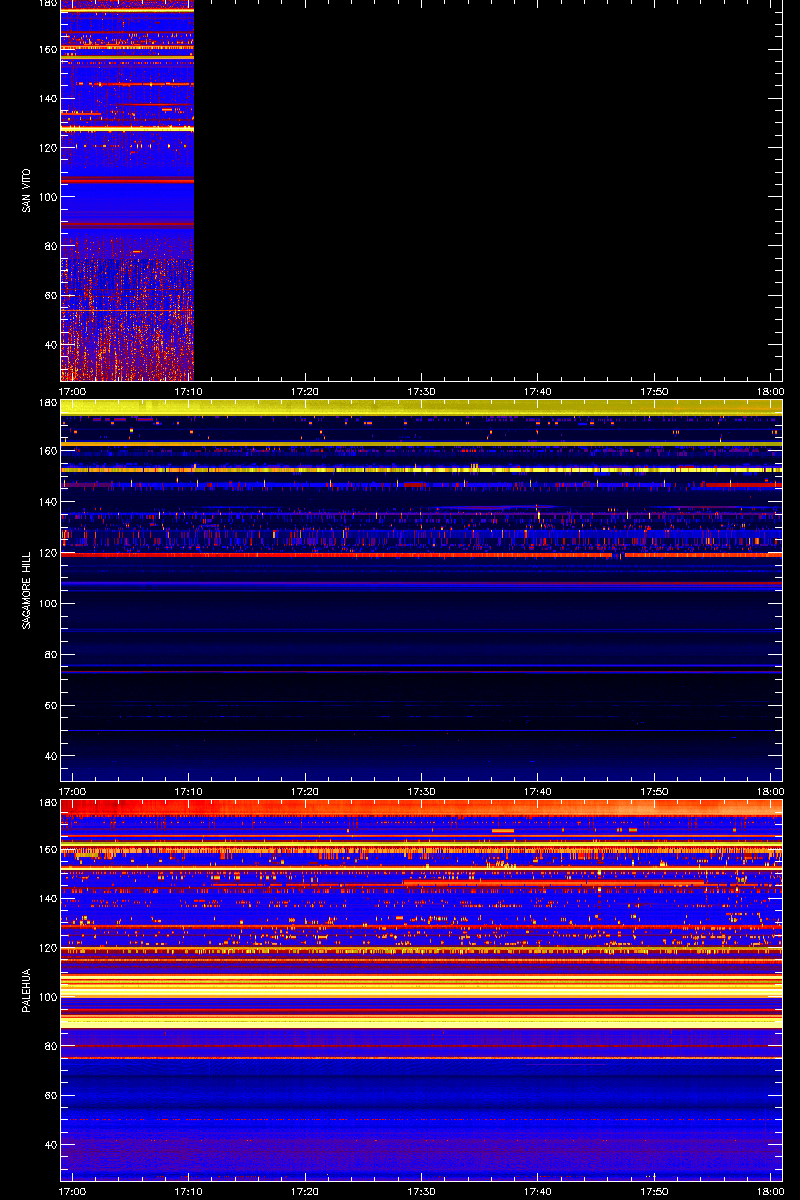The width and height of the screenshot is (800, 1200).
Task: Click the 140 frequency tick on San Vito axis
Action: [x=46, y=98]
